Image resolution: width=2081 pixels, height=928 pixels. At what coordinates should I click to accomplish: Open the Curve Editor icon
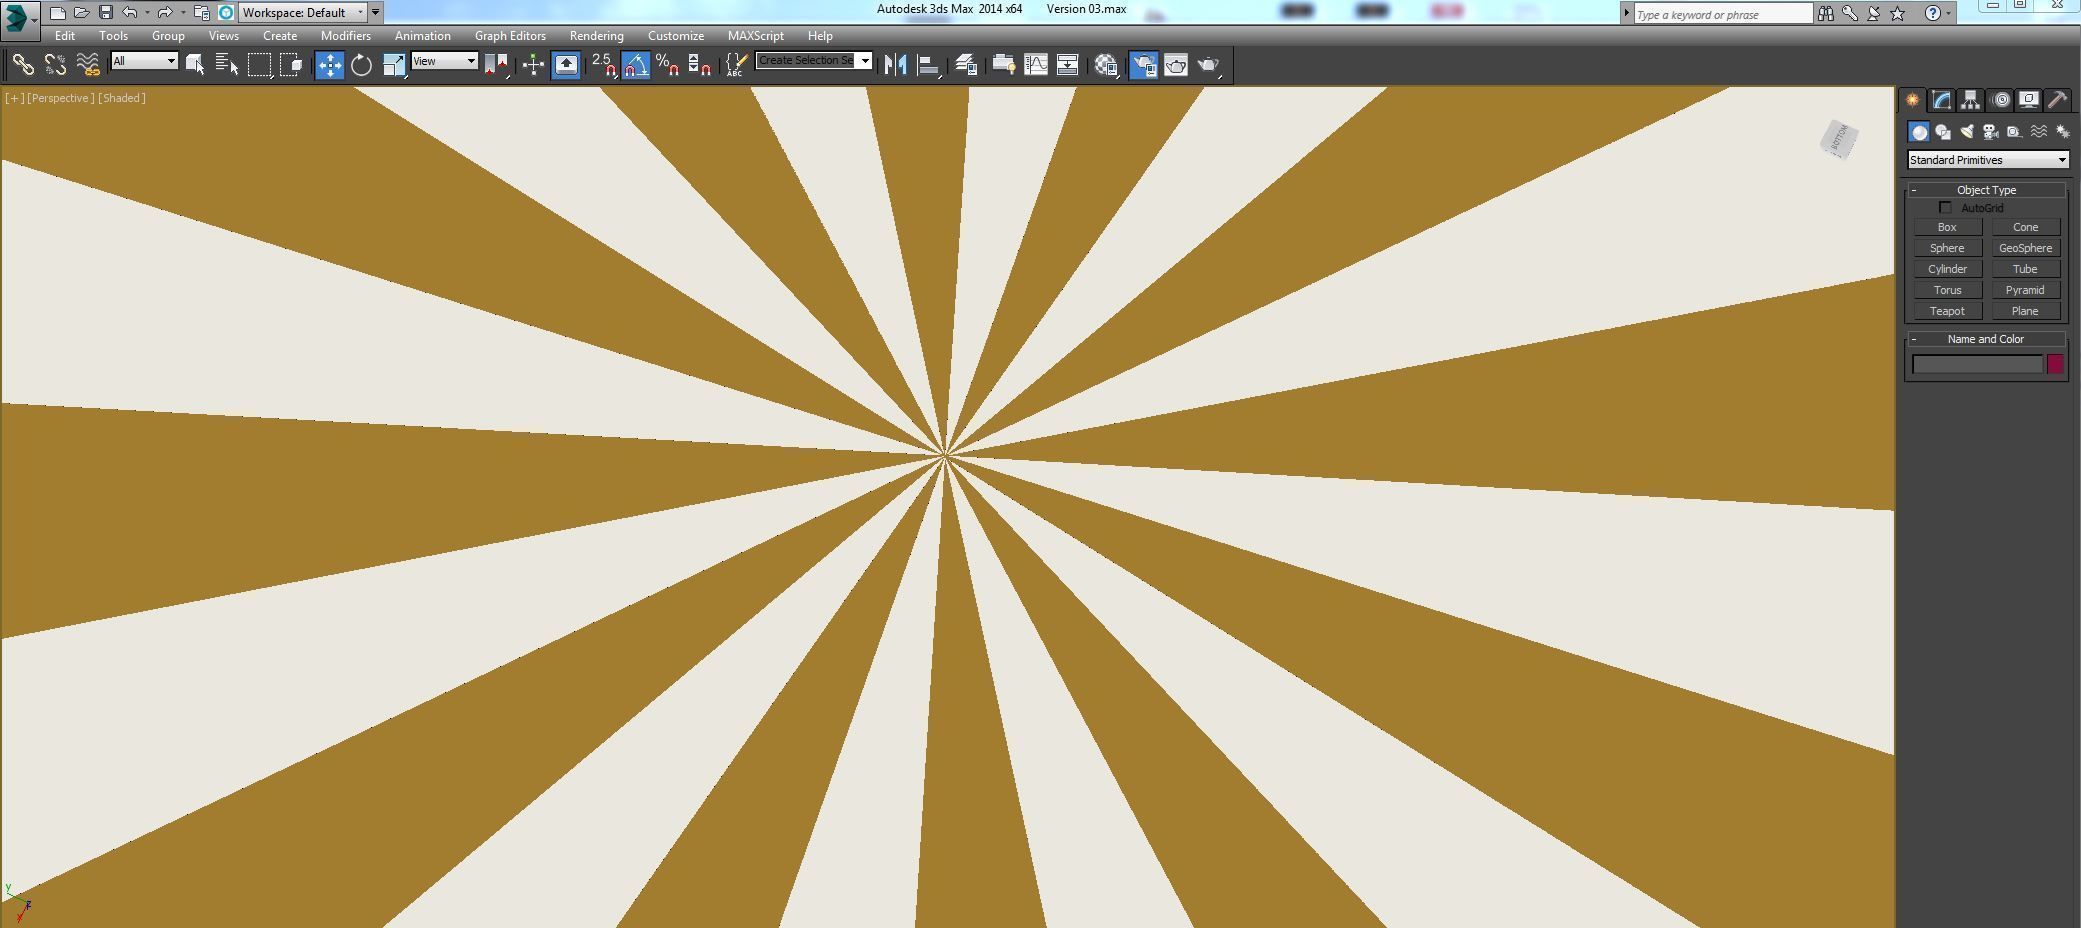1036,65
